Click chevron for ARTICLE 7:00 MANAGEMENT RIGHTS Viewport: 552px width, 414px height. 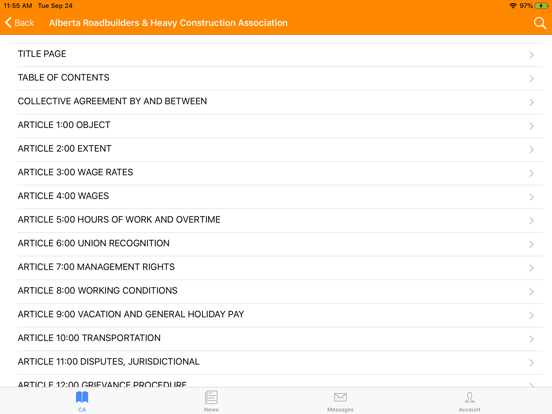pyautogui.click(x=532, y=268)
